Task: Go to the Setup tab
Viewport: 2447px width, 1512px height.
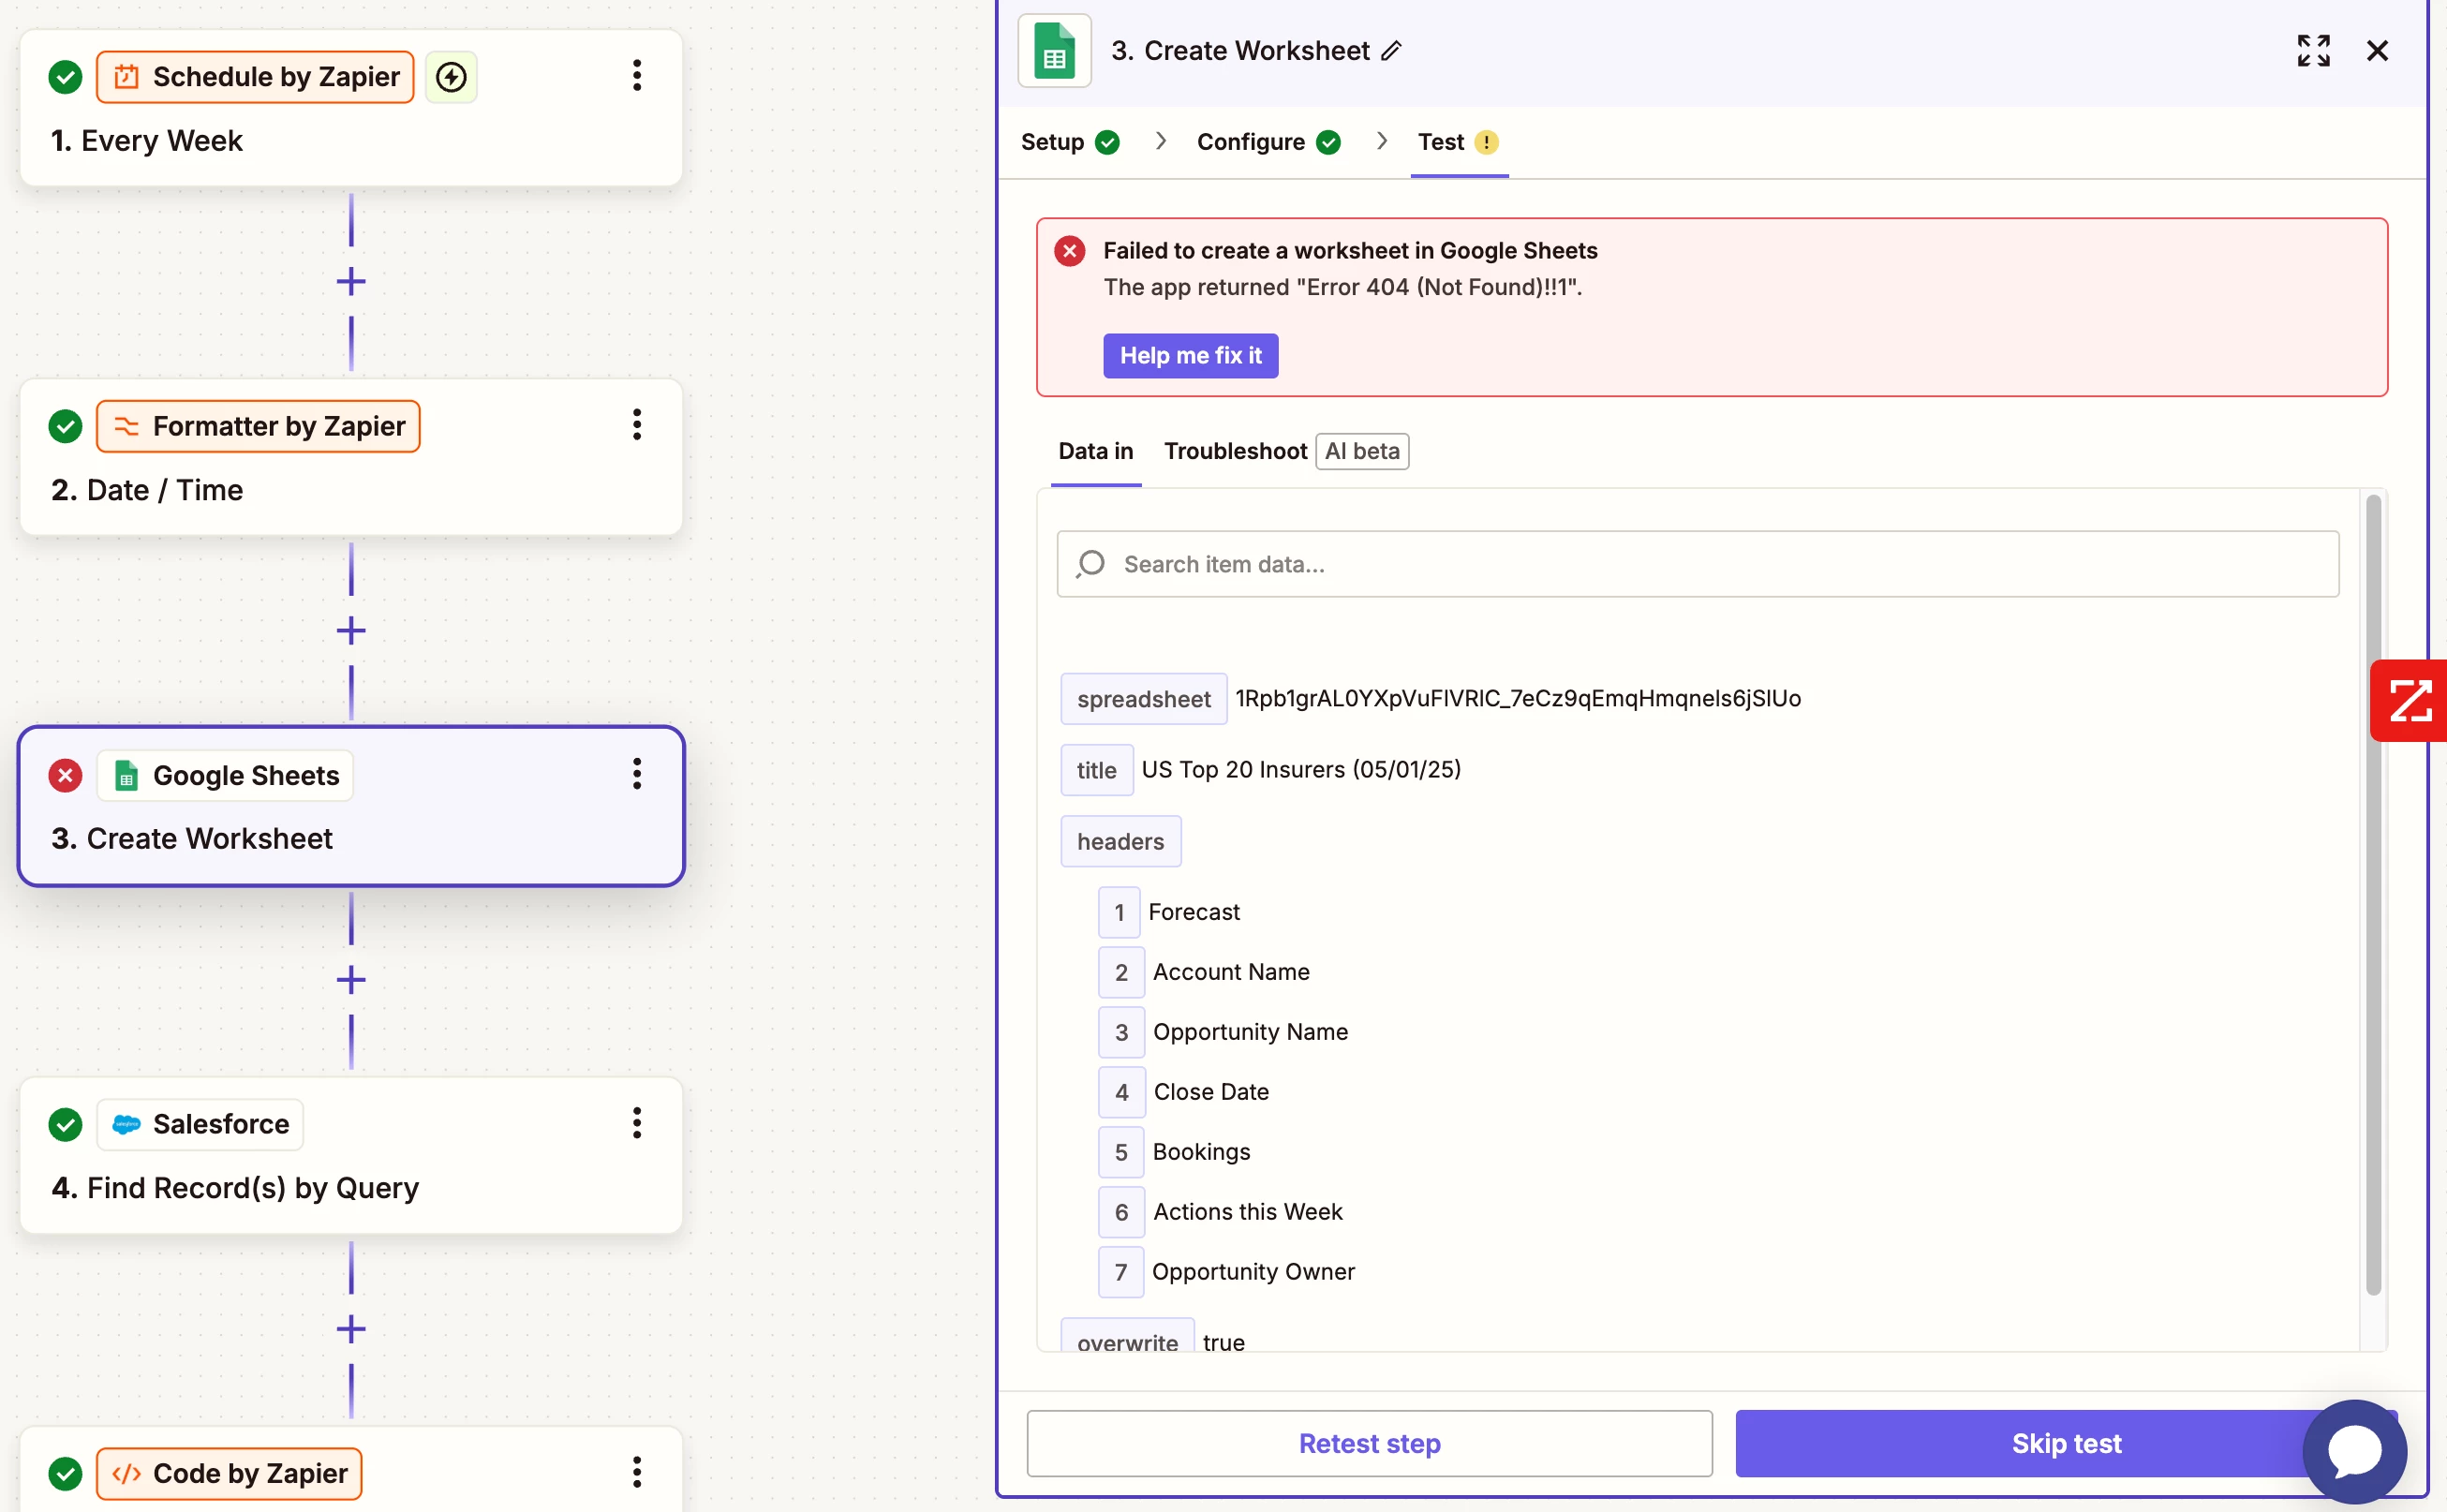Action: 1069,142
